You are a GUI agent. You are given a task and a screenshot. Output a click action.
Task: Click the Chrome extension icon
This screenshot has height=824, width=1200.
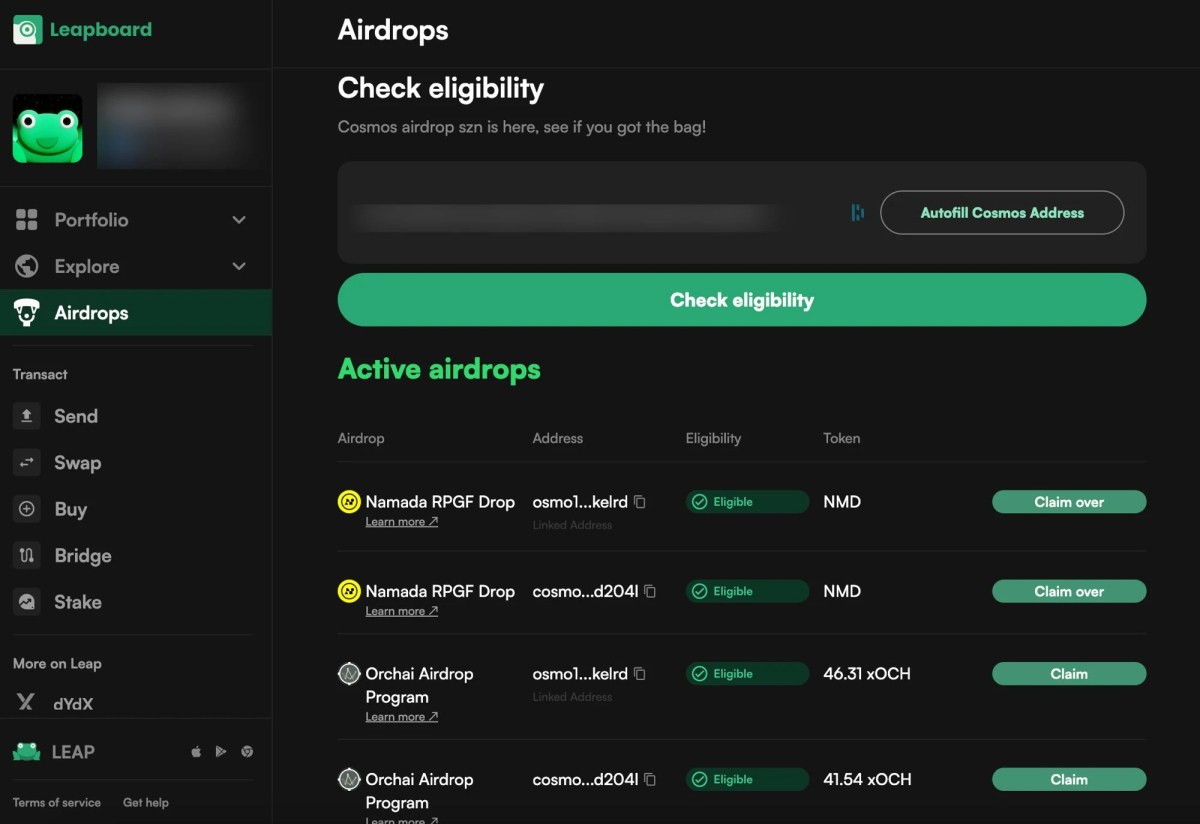tap(247, 752)
